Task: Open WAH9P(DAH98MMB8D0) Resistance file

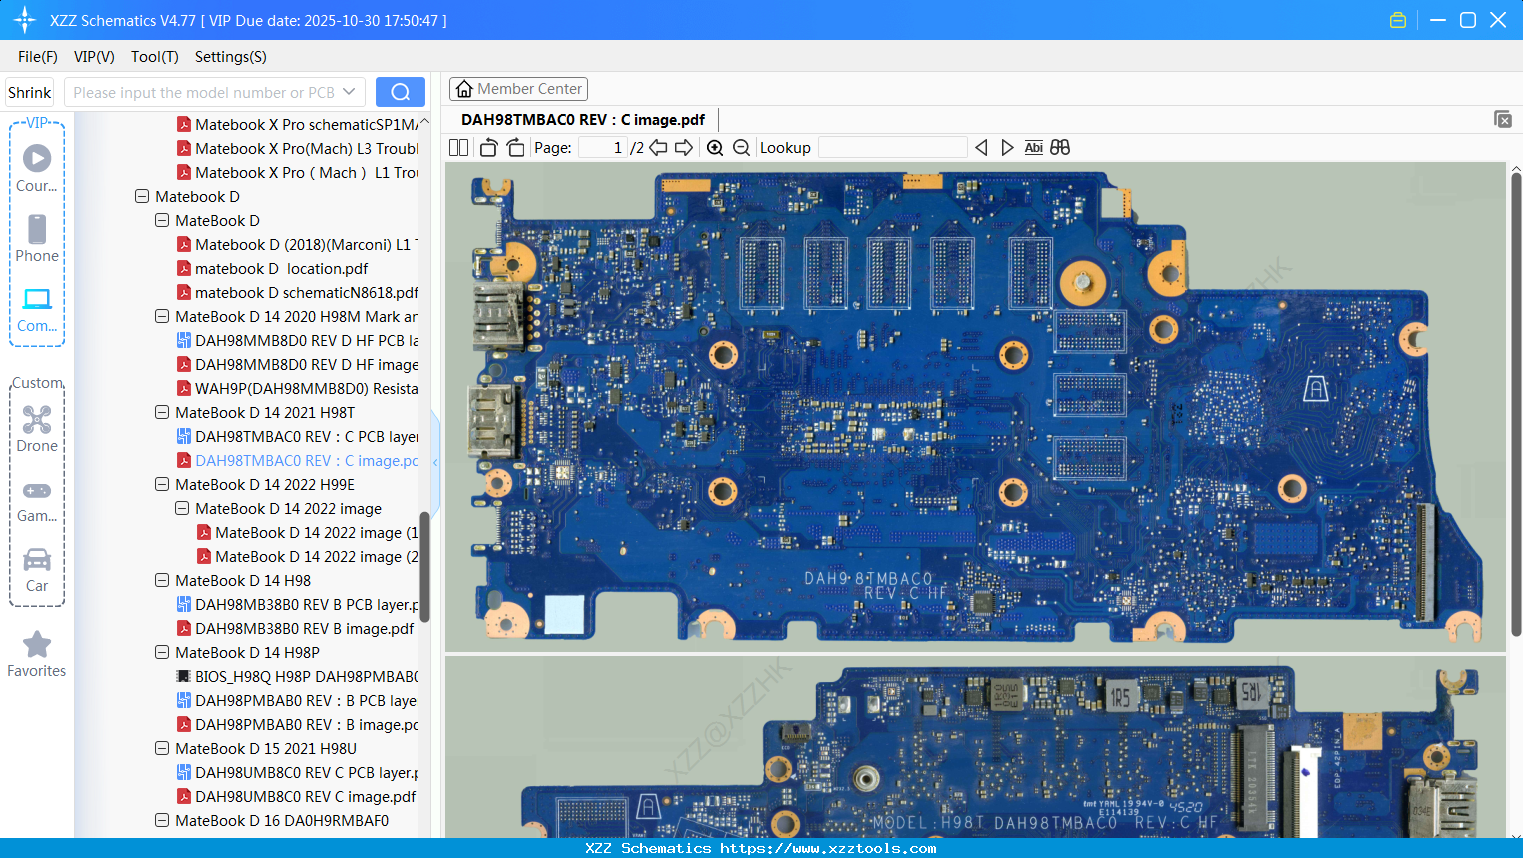Action: coord(298,389)
